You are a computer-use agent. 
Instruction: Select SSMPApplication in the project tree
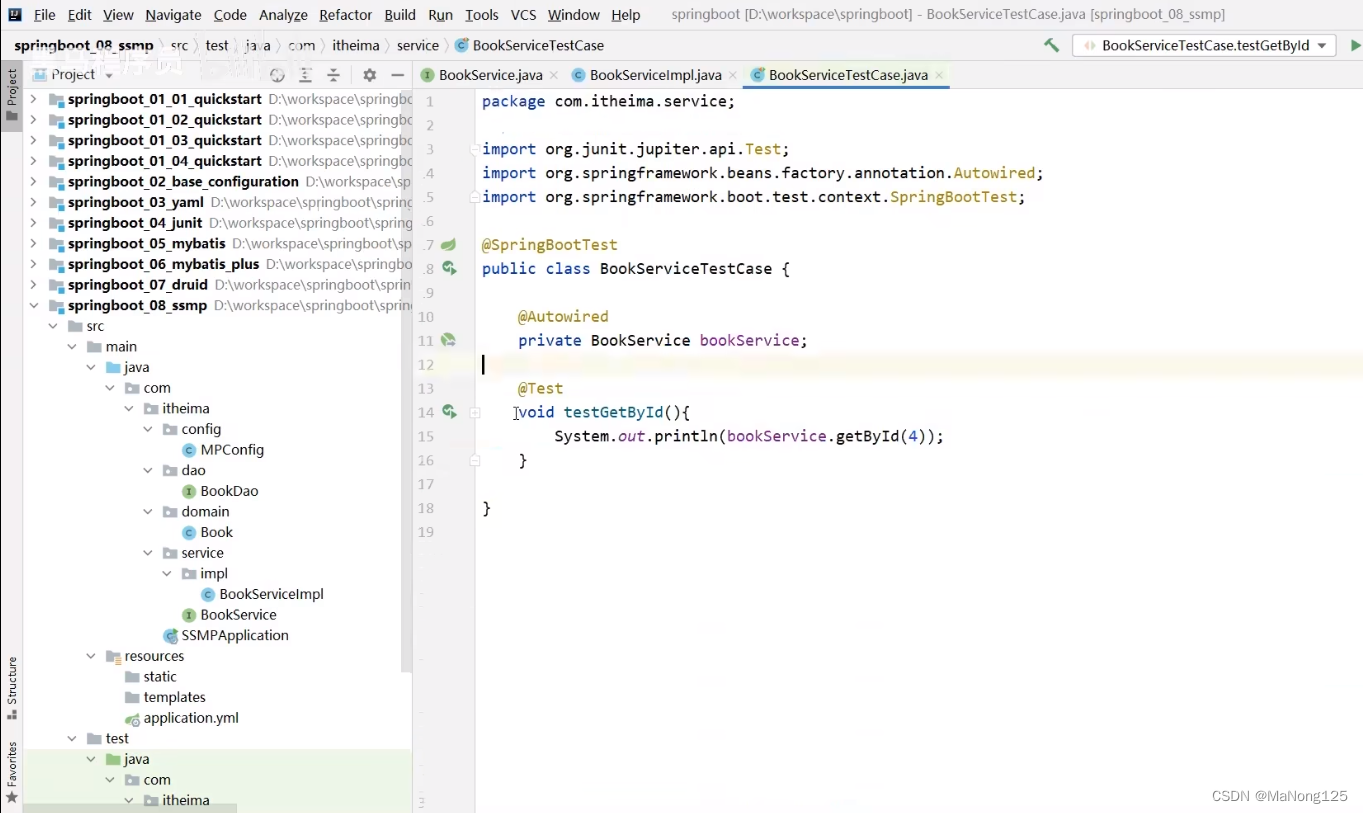[x=225, y=635]
